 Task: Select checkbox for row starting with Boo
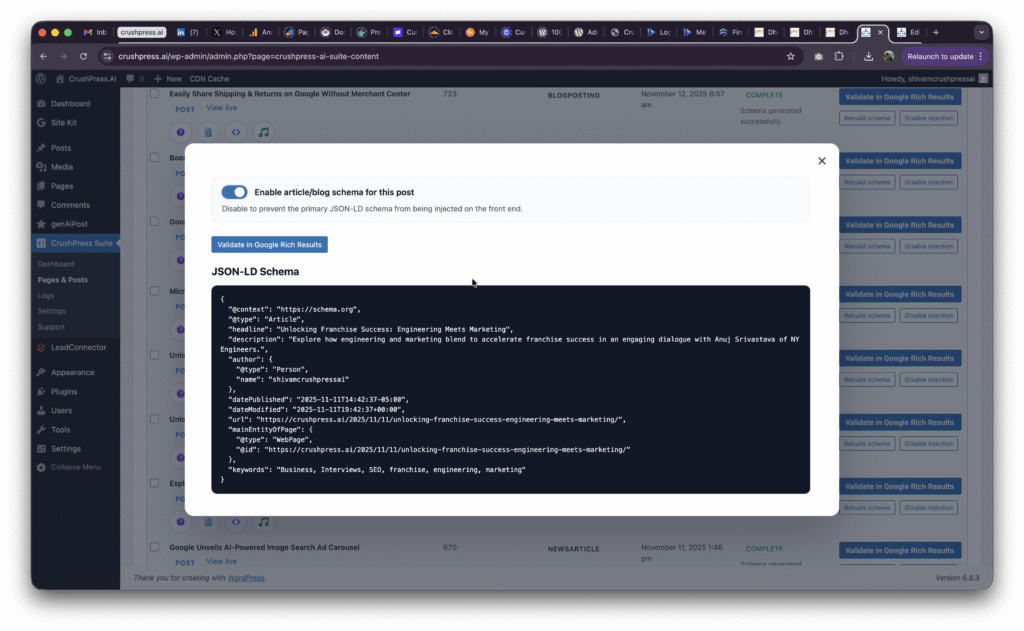tap(154, 157)
